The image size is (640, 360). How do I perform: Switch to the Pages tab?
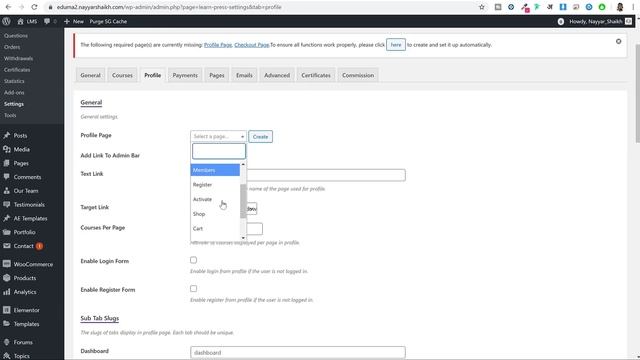point(217,75)
